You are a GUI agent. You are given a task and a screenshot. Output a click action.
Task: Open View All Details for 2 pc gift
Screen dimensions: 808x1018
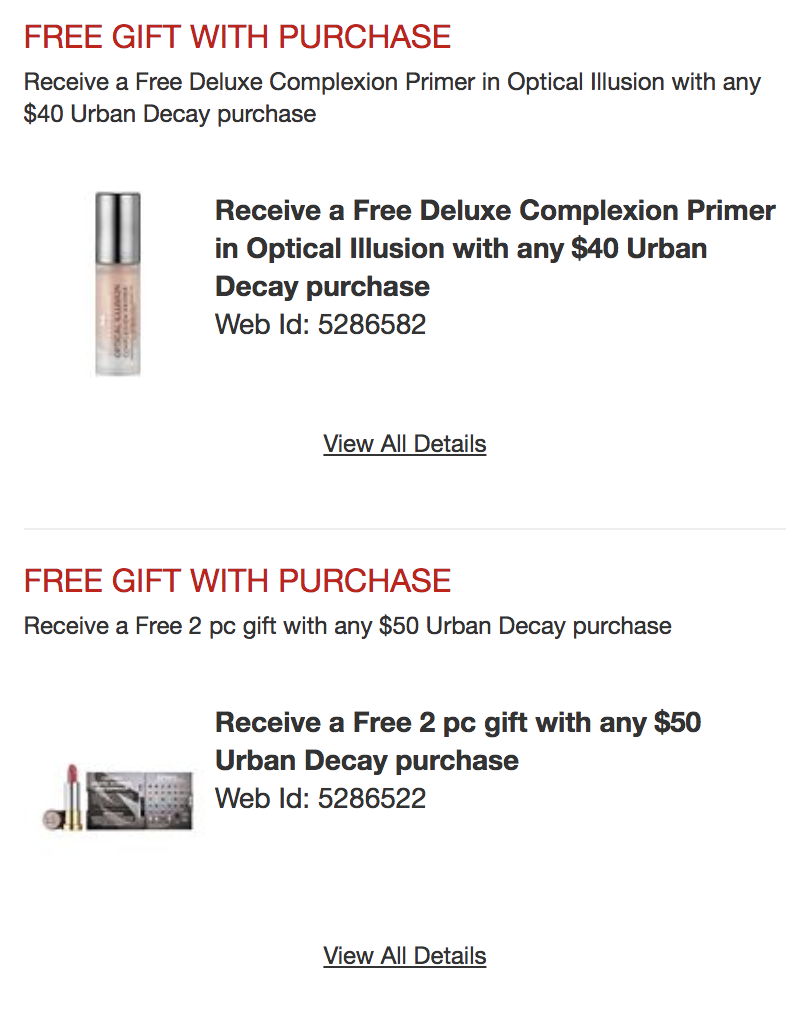[x=404, y=956]
